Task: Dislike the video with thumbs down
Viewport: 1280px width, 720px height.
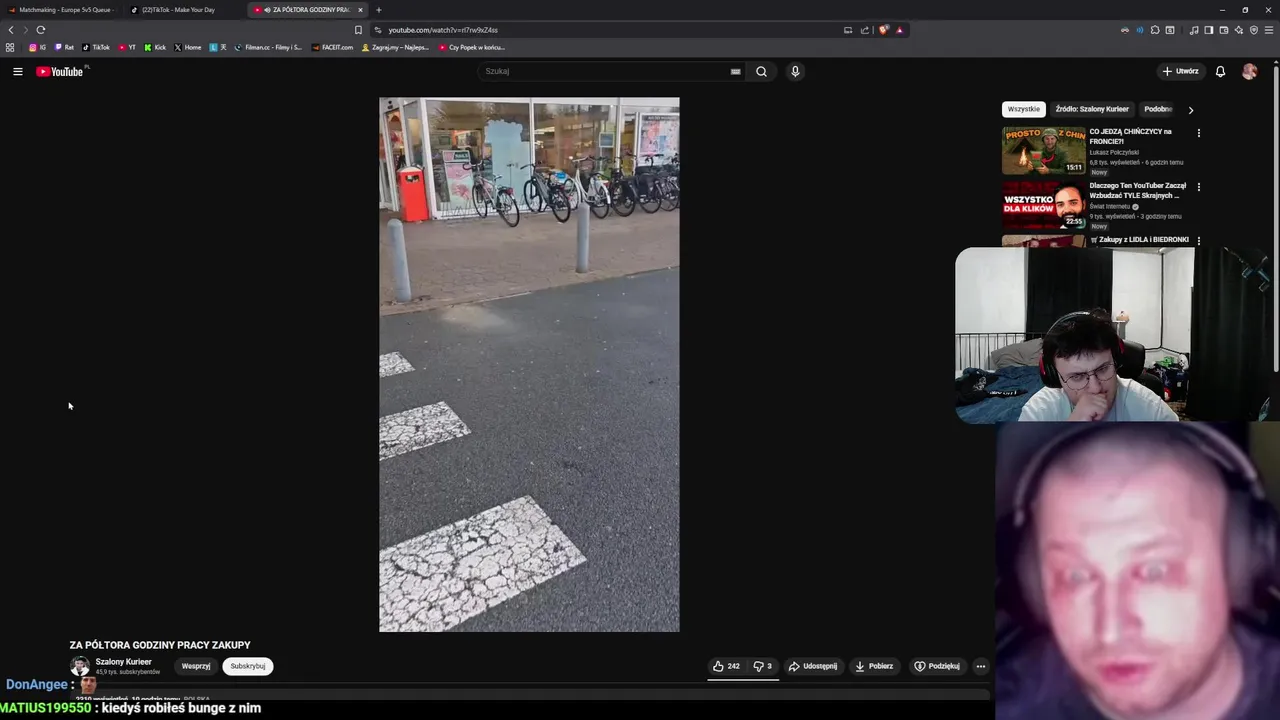Action: [763, 666]
